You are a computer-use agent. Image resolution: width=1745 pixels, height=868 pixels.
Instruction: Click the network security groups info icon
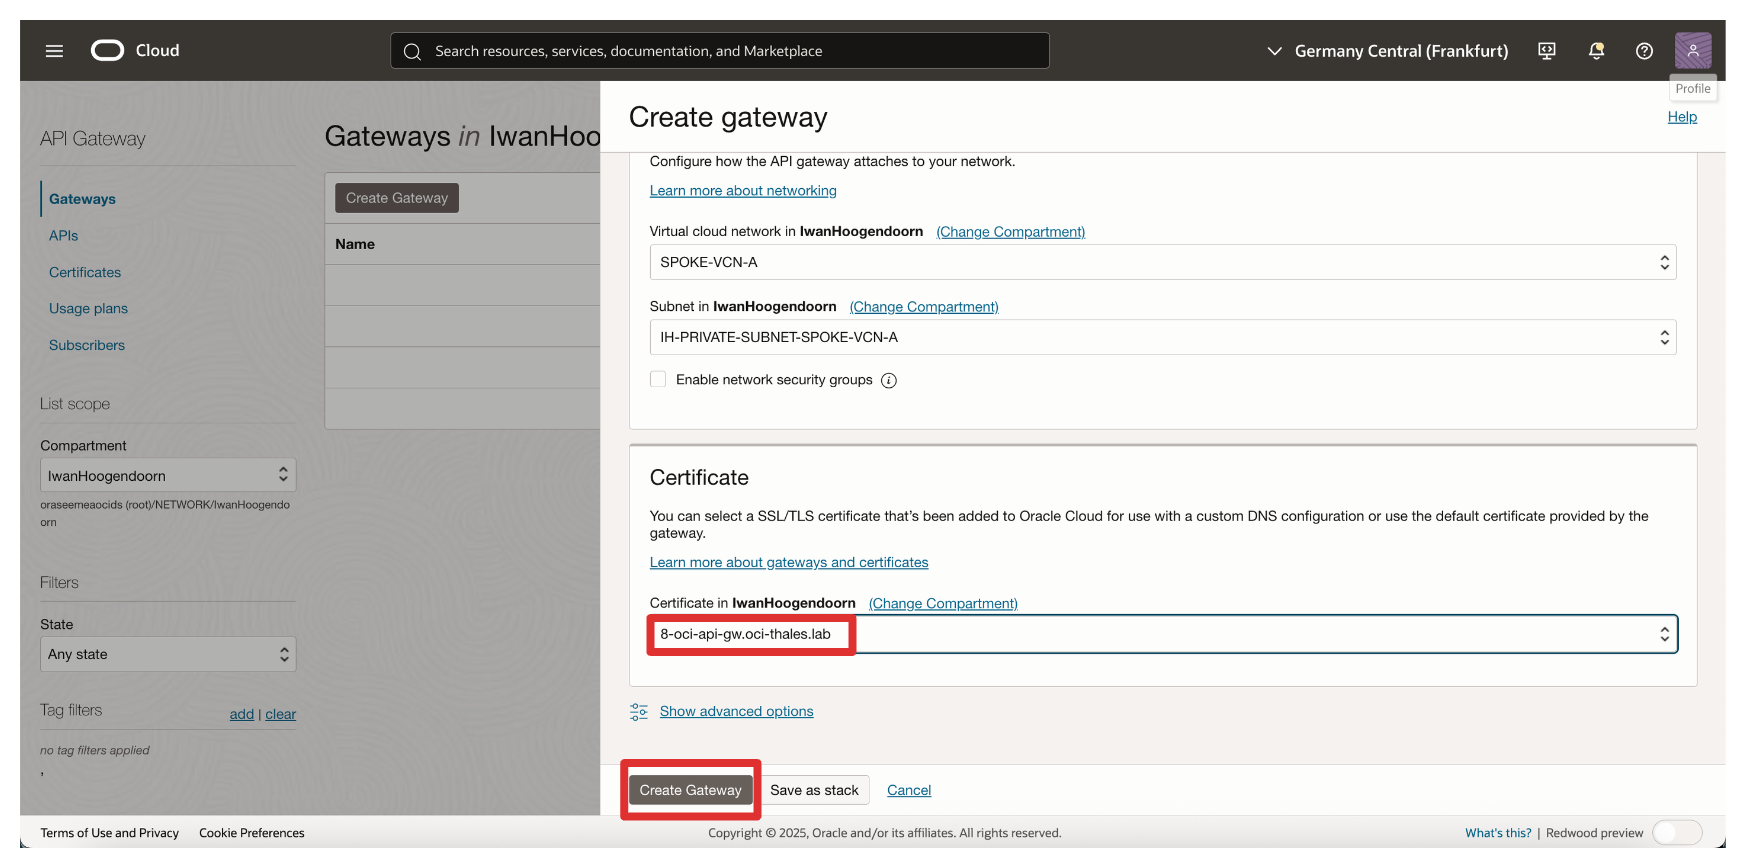pyautogui.click(x=888, y=381)
